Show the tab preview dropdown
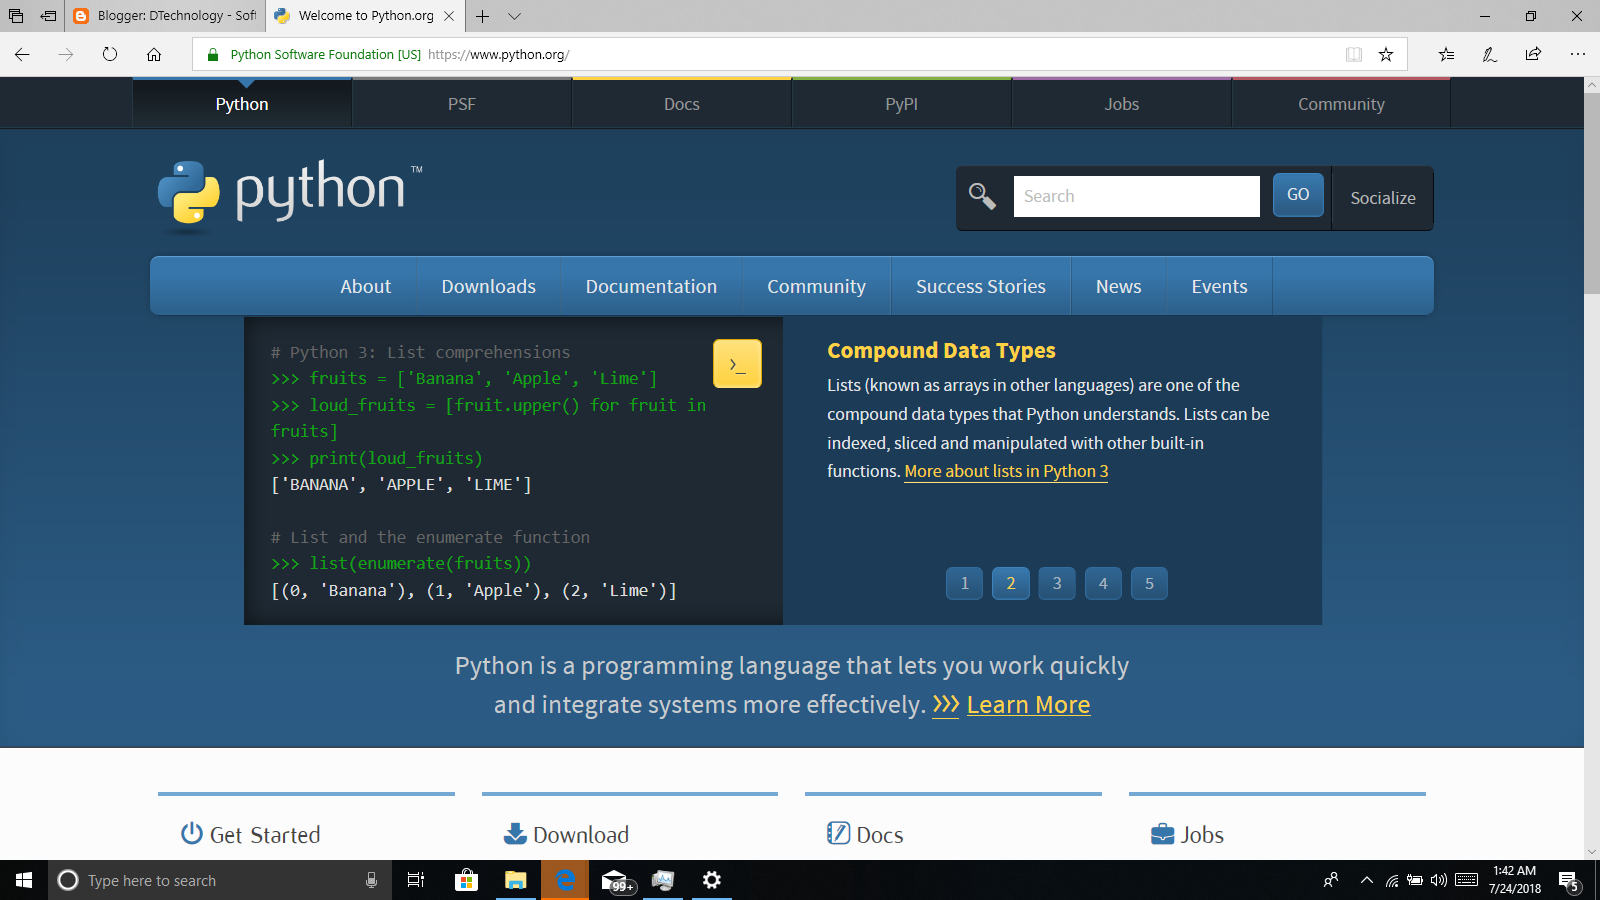This screenshot has height=900, width=1600. pyautogui.click(x=514, y=16)
